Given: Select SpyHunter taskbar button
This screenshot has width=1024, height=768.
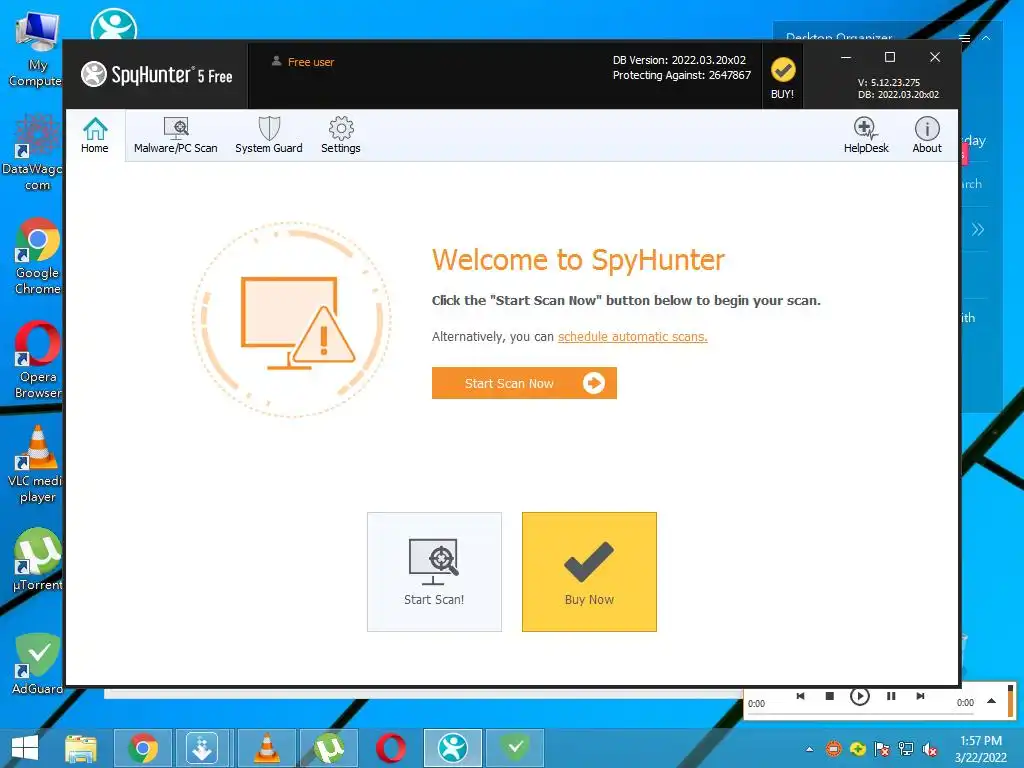Looking at the screenshot, I should [x=453, y=748].
